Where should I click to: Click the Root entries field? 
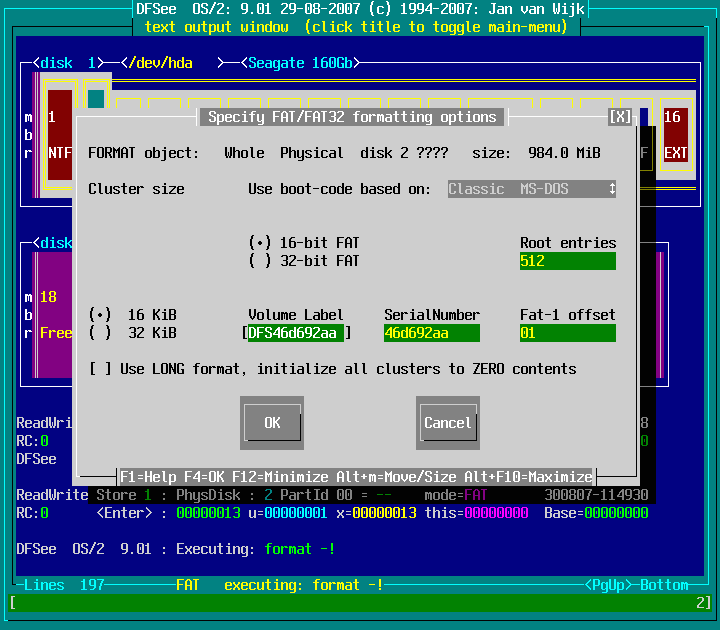pyautogui.click(x=567, y=261)
